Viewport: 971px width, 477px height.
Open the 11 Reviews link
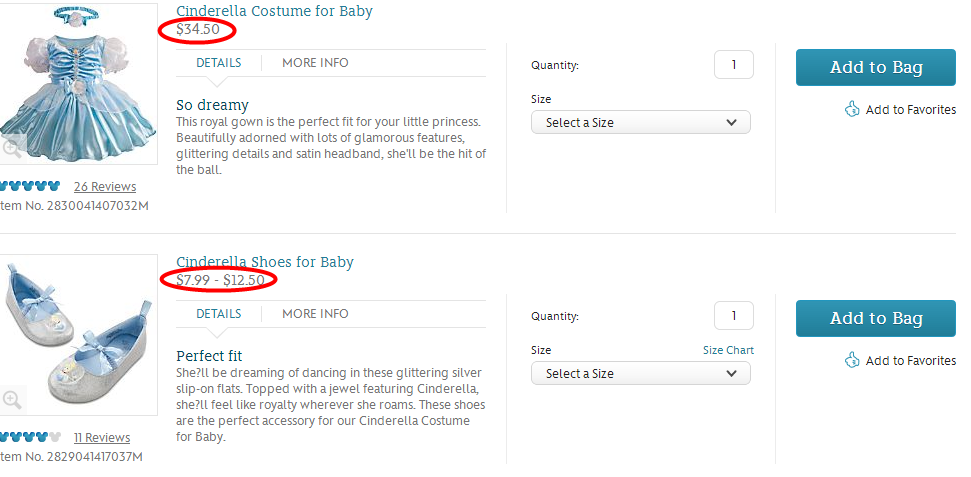pyautogui.click(x=102, y=438)
